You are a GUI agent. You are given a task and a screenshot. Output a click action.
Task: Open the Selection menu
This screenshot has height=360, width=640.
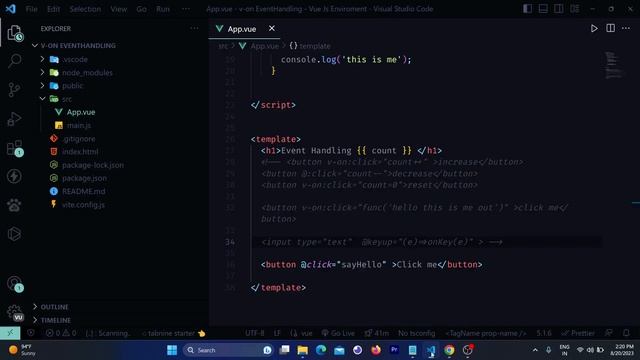tap(85, 9)
